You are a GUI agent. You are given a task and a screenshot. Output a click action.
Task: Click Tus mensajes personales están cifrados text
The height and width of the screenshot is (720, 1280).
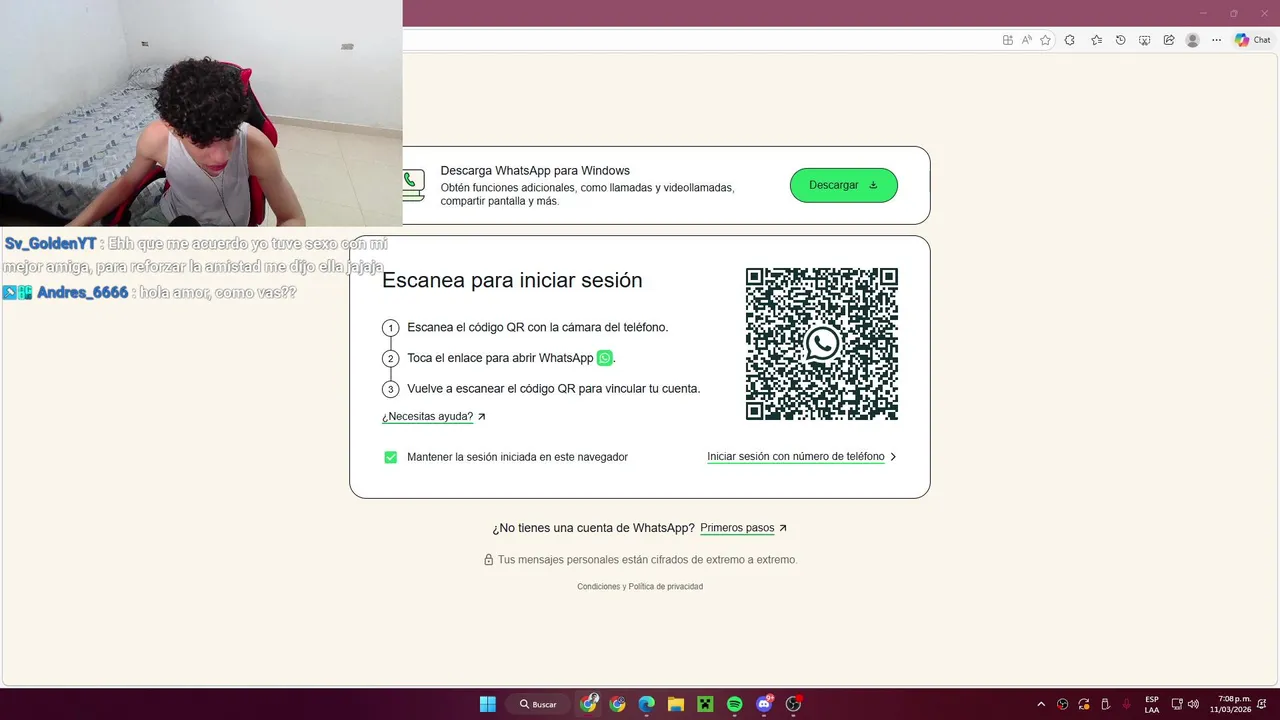pos(647,560)
